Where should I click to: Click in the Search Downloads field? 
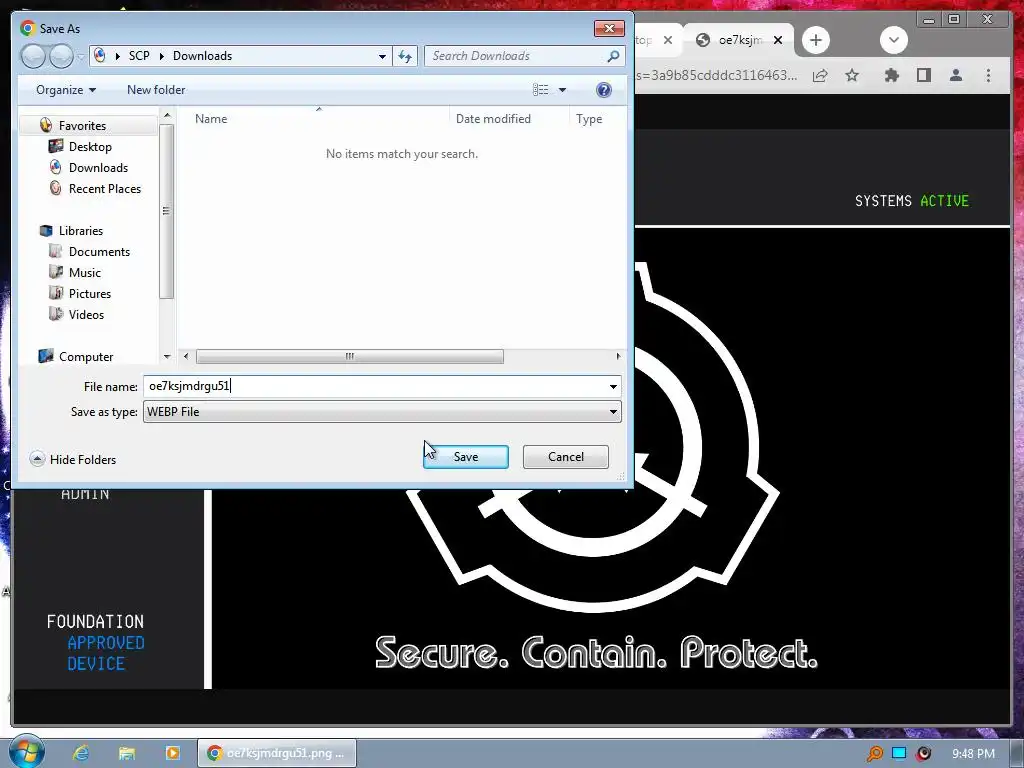tap(516, 56)
